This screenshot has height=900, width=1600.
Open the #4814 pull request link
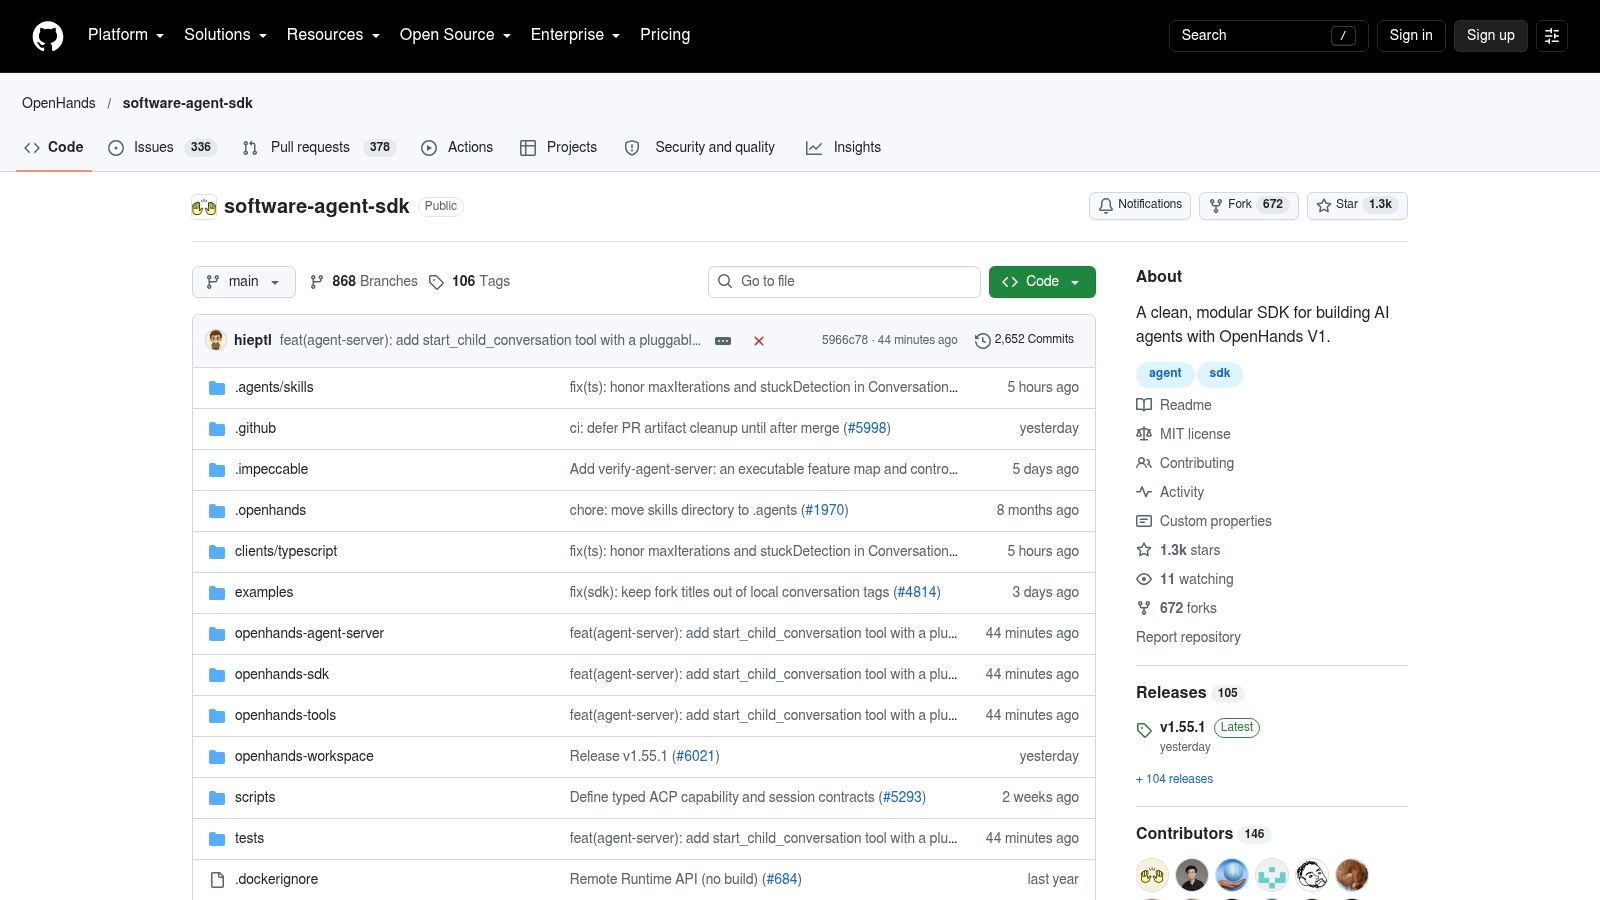coord(917,592)
